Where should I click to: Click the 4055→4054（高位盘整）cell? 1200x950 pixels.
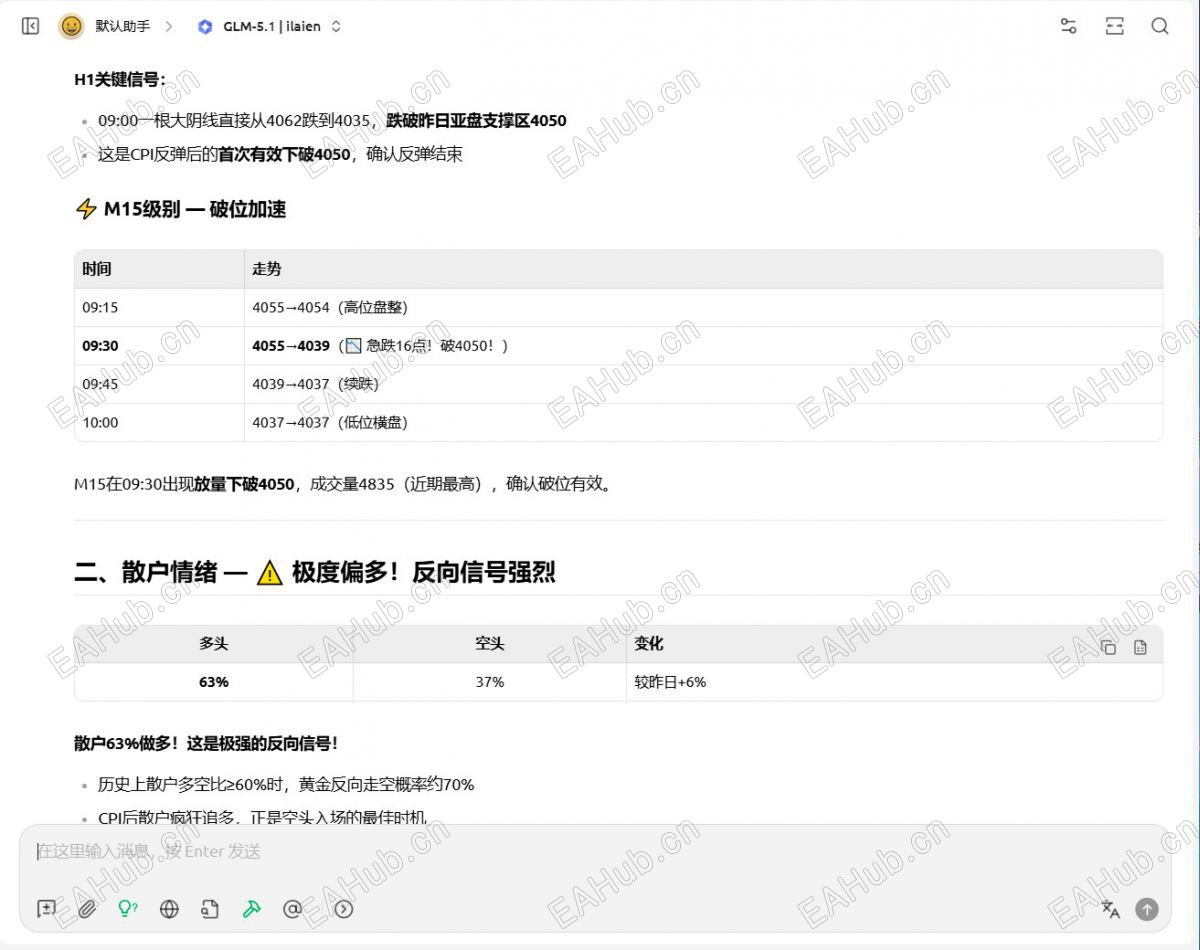pyautogui.click(x=703, y=307)
